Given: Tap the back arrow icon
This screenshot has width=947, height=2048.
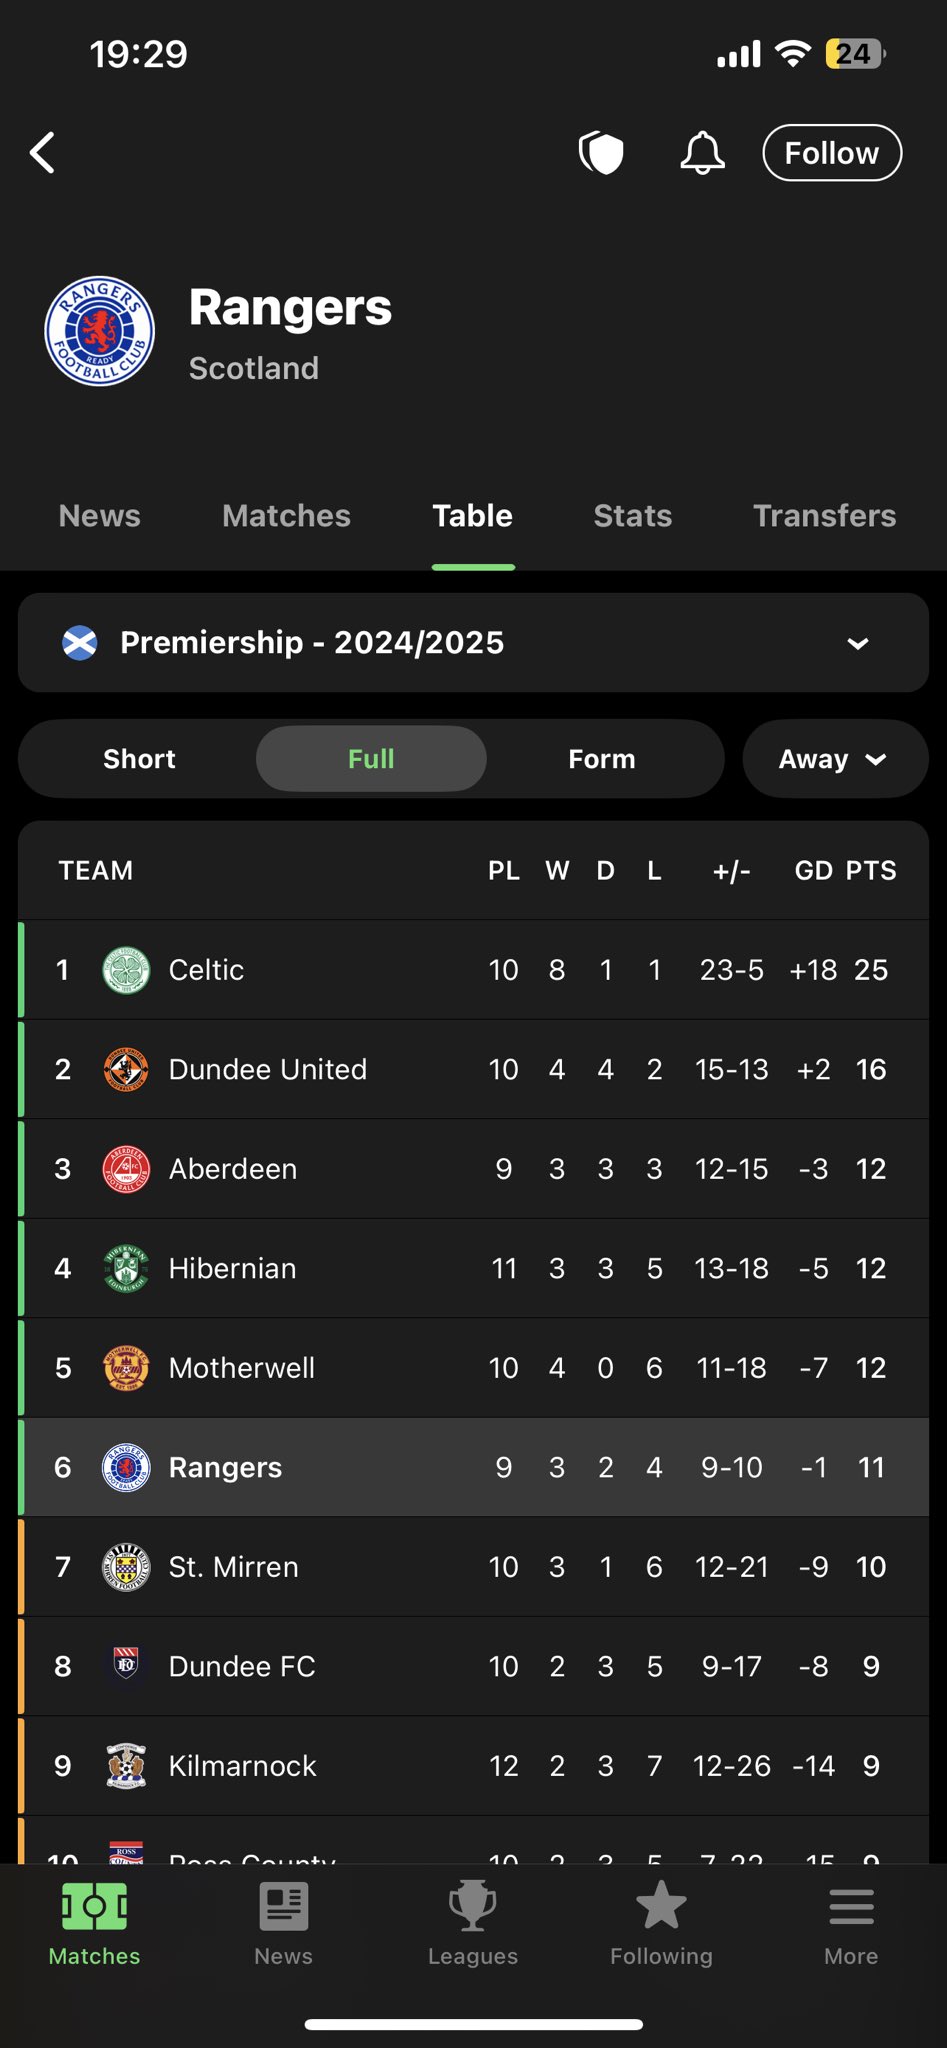Looking at the screenshot, I should [42, 153].
